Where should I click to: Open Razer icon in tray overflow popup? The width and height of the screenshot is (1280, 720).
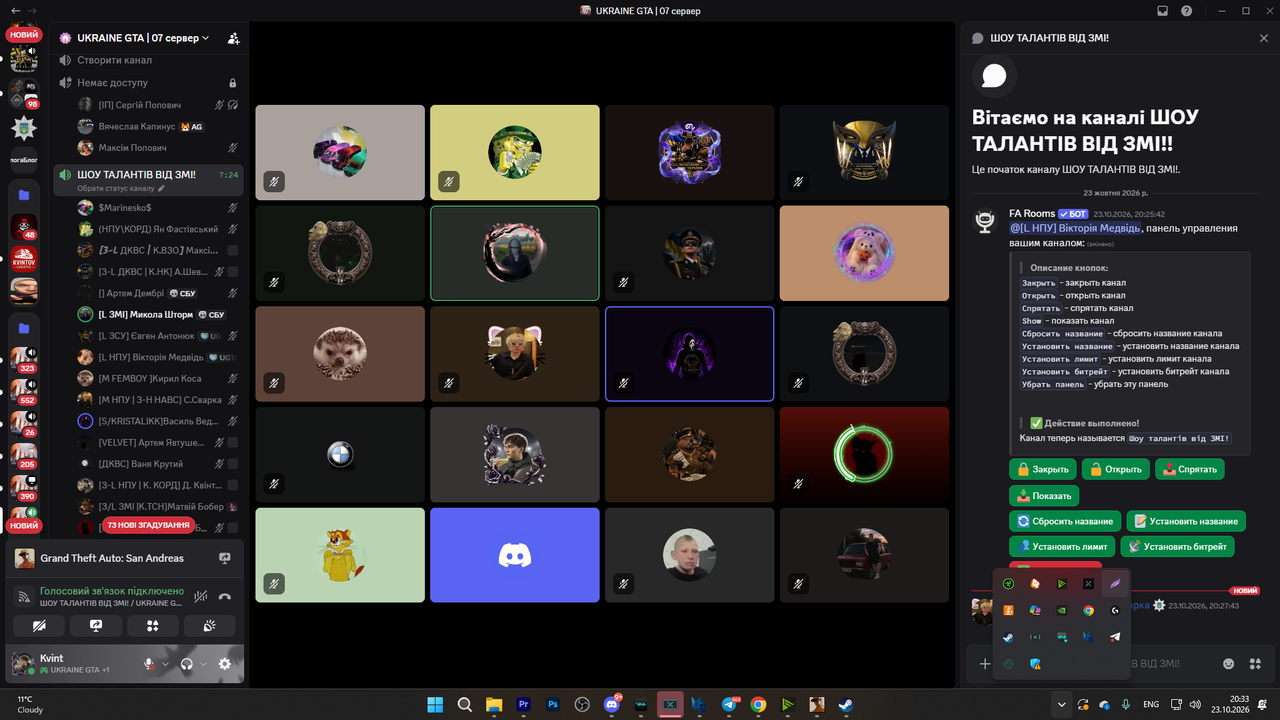tap(1009, 584)
